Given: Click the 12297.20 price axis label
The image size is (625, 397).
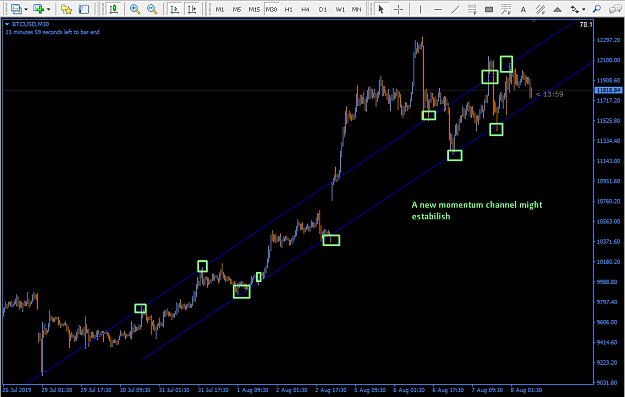Looking at the screenshot, I should (x=608, y=40).
